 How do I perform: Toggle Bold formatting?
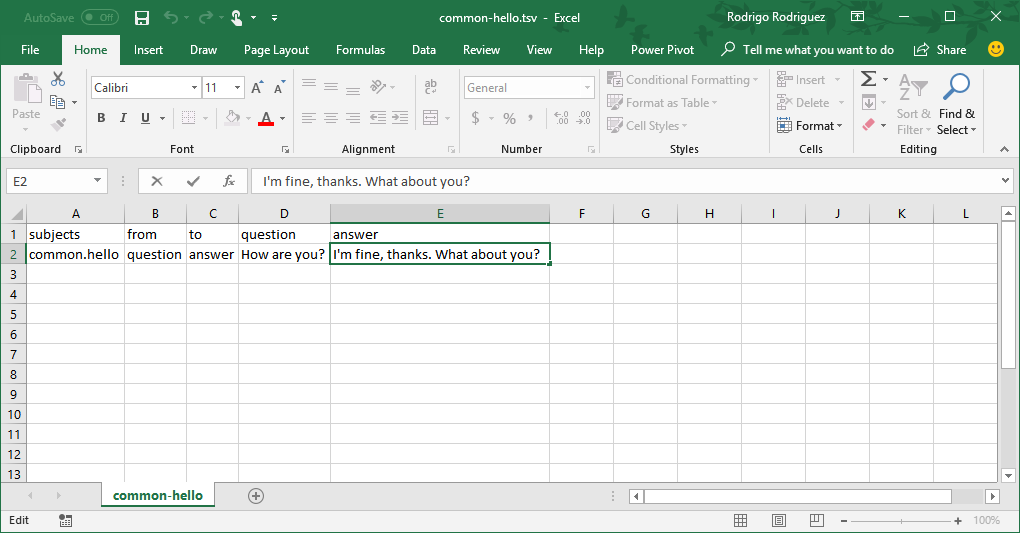point(101,118)
